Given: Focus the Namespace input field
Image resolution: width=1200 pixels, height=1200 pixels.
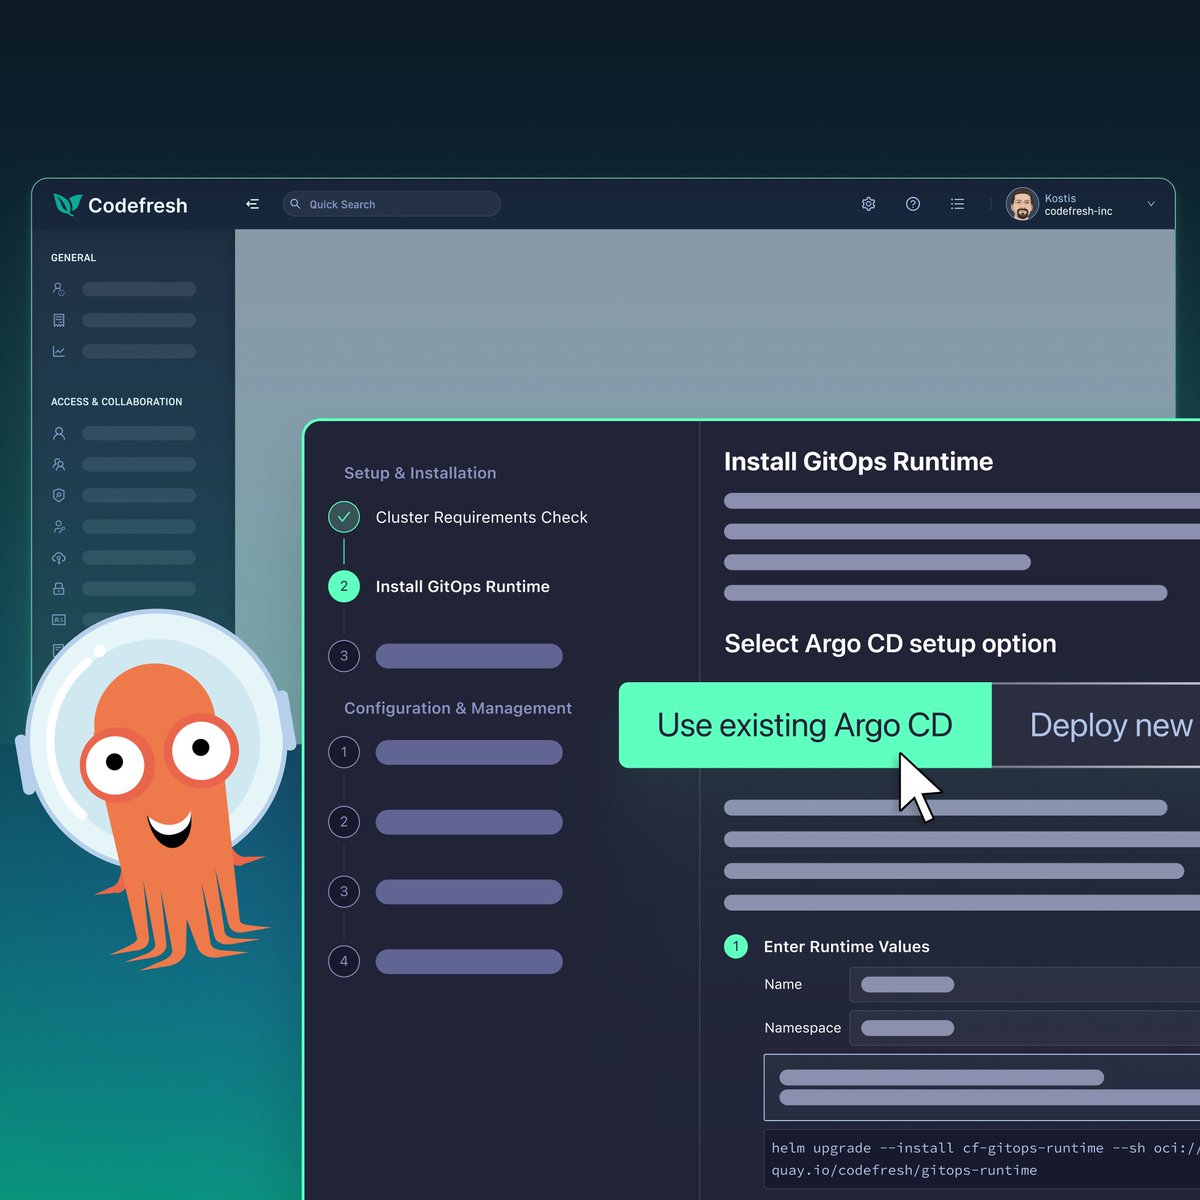Looking at the screenshot, I should coord(1025,1028).
